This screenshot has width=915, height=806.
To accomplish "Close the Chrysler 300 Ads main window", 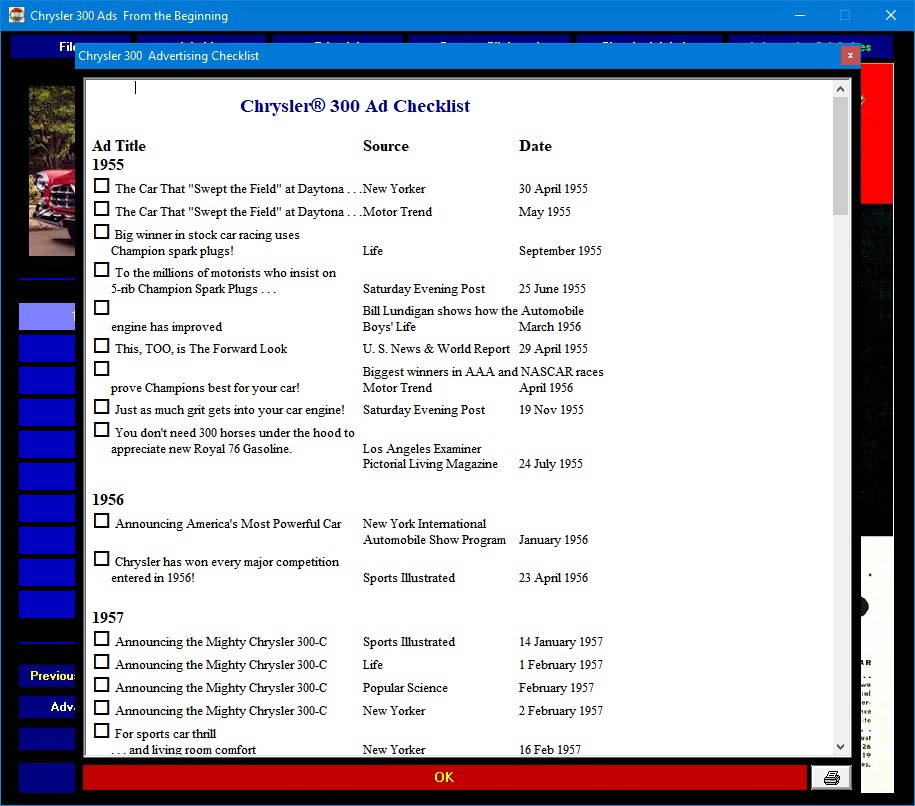I will point(890,15).
